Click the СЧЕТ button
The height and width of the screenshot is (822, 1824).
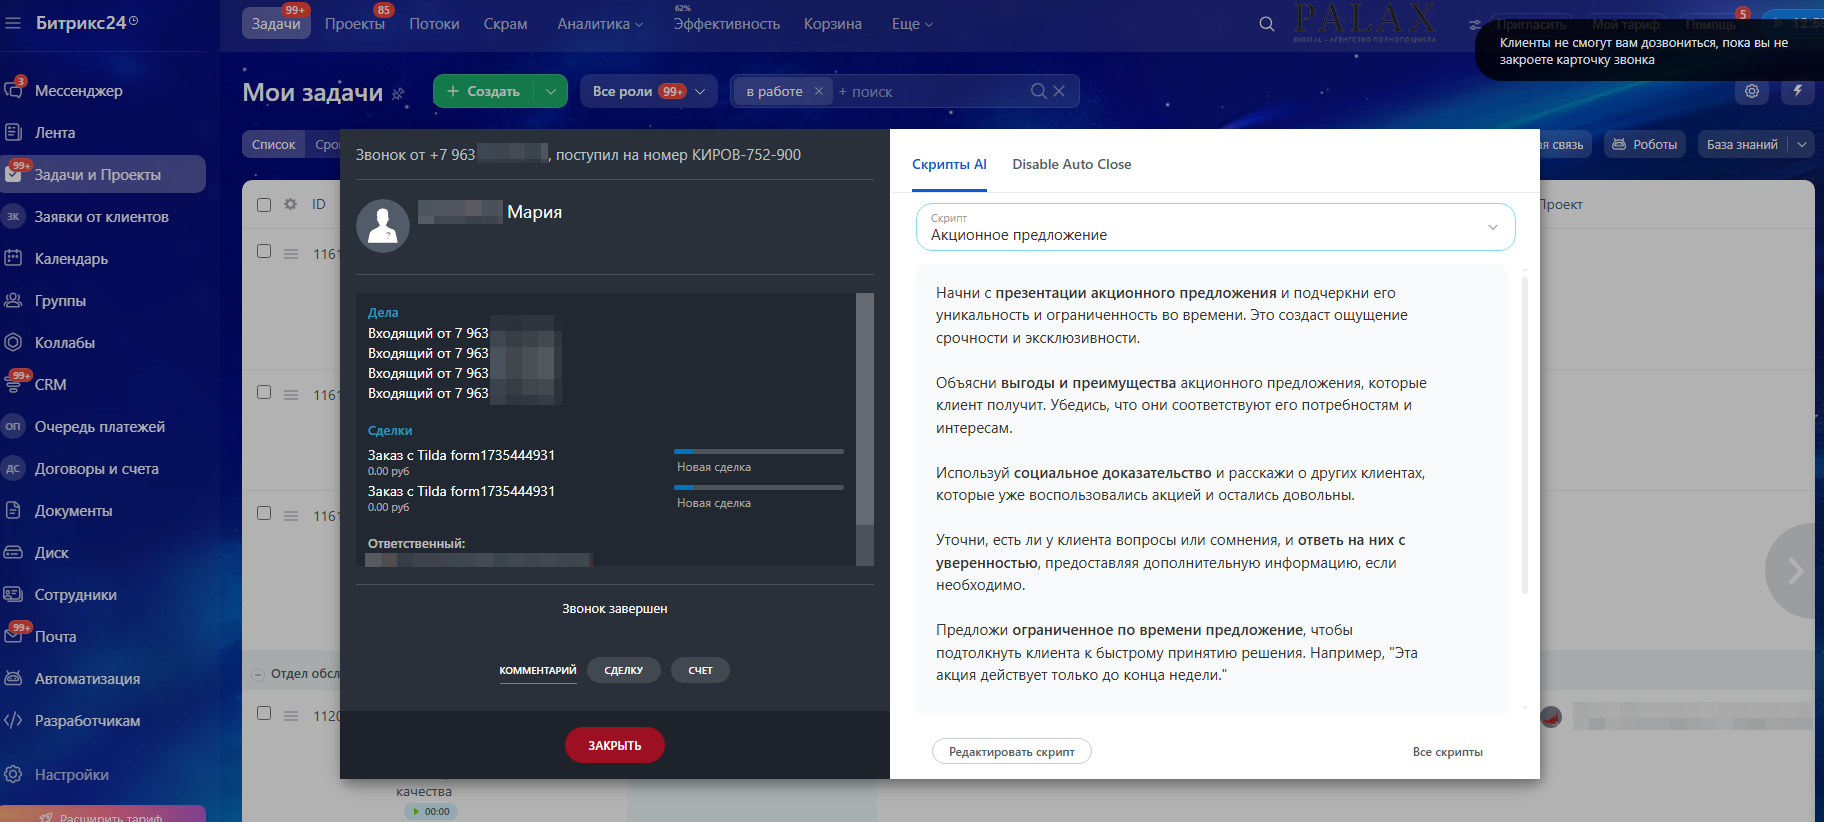[701, 670]
